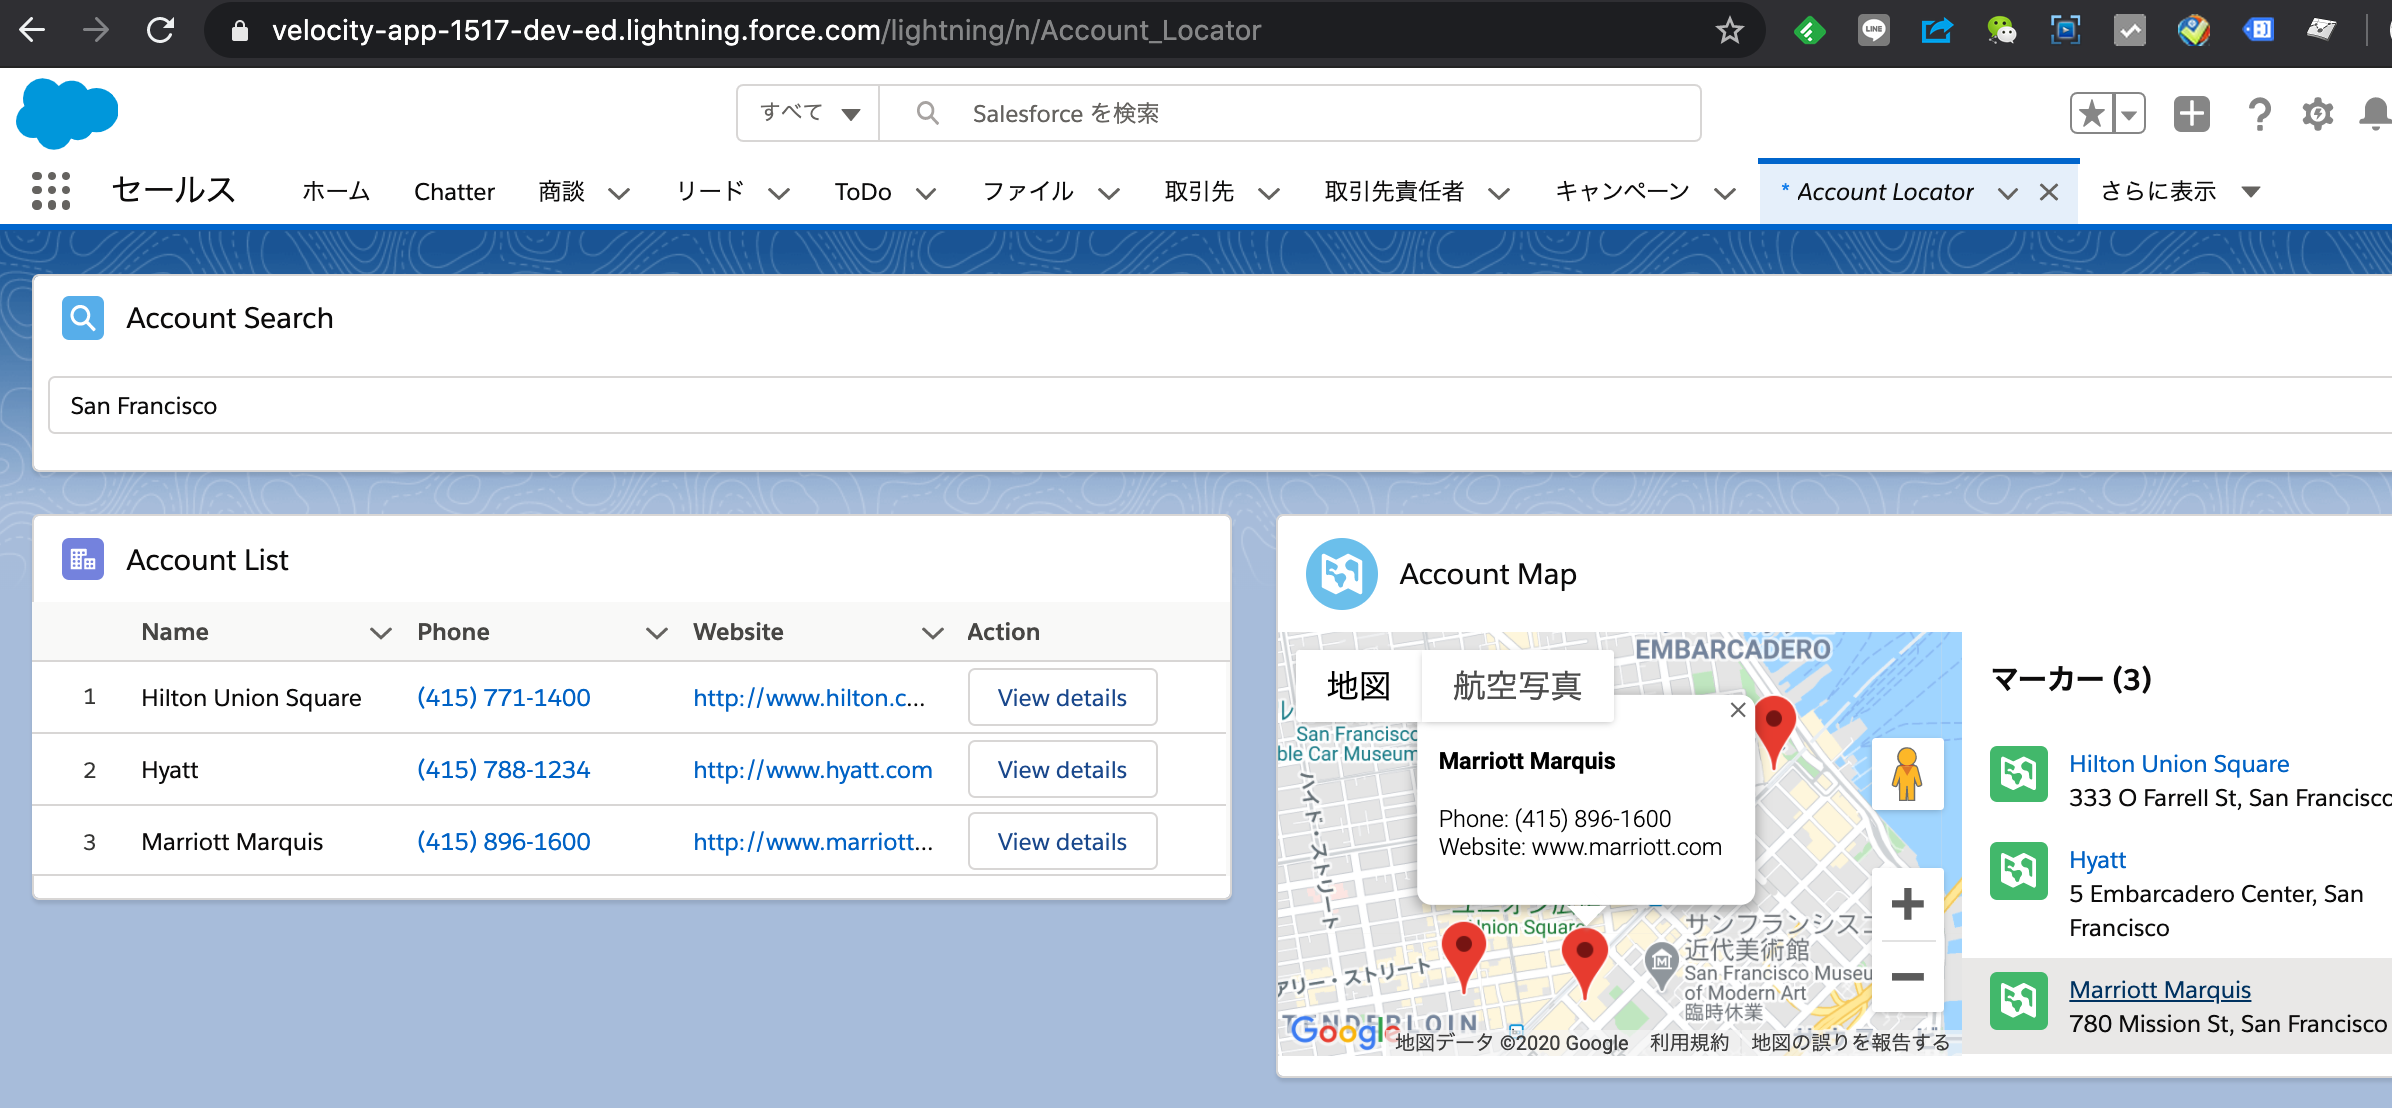Click the Marriott Marquis marker list icon

(2018, 1000)
